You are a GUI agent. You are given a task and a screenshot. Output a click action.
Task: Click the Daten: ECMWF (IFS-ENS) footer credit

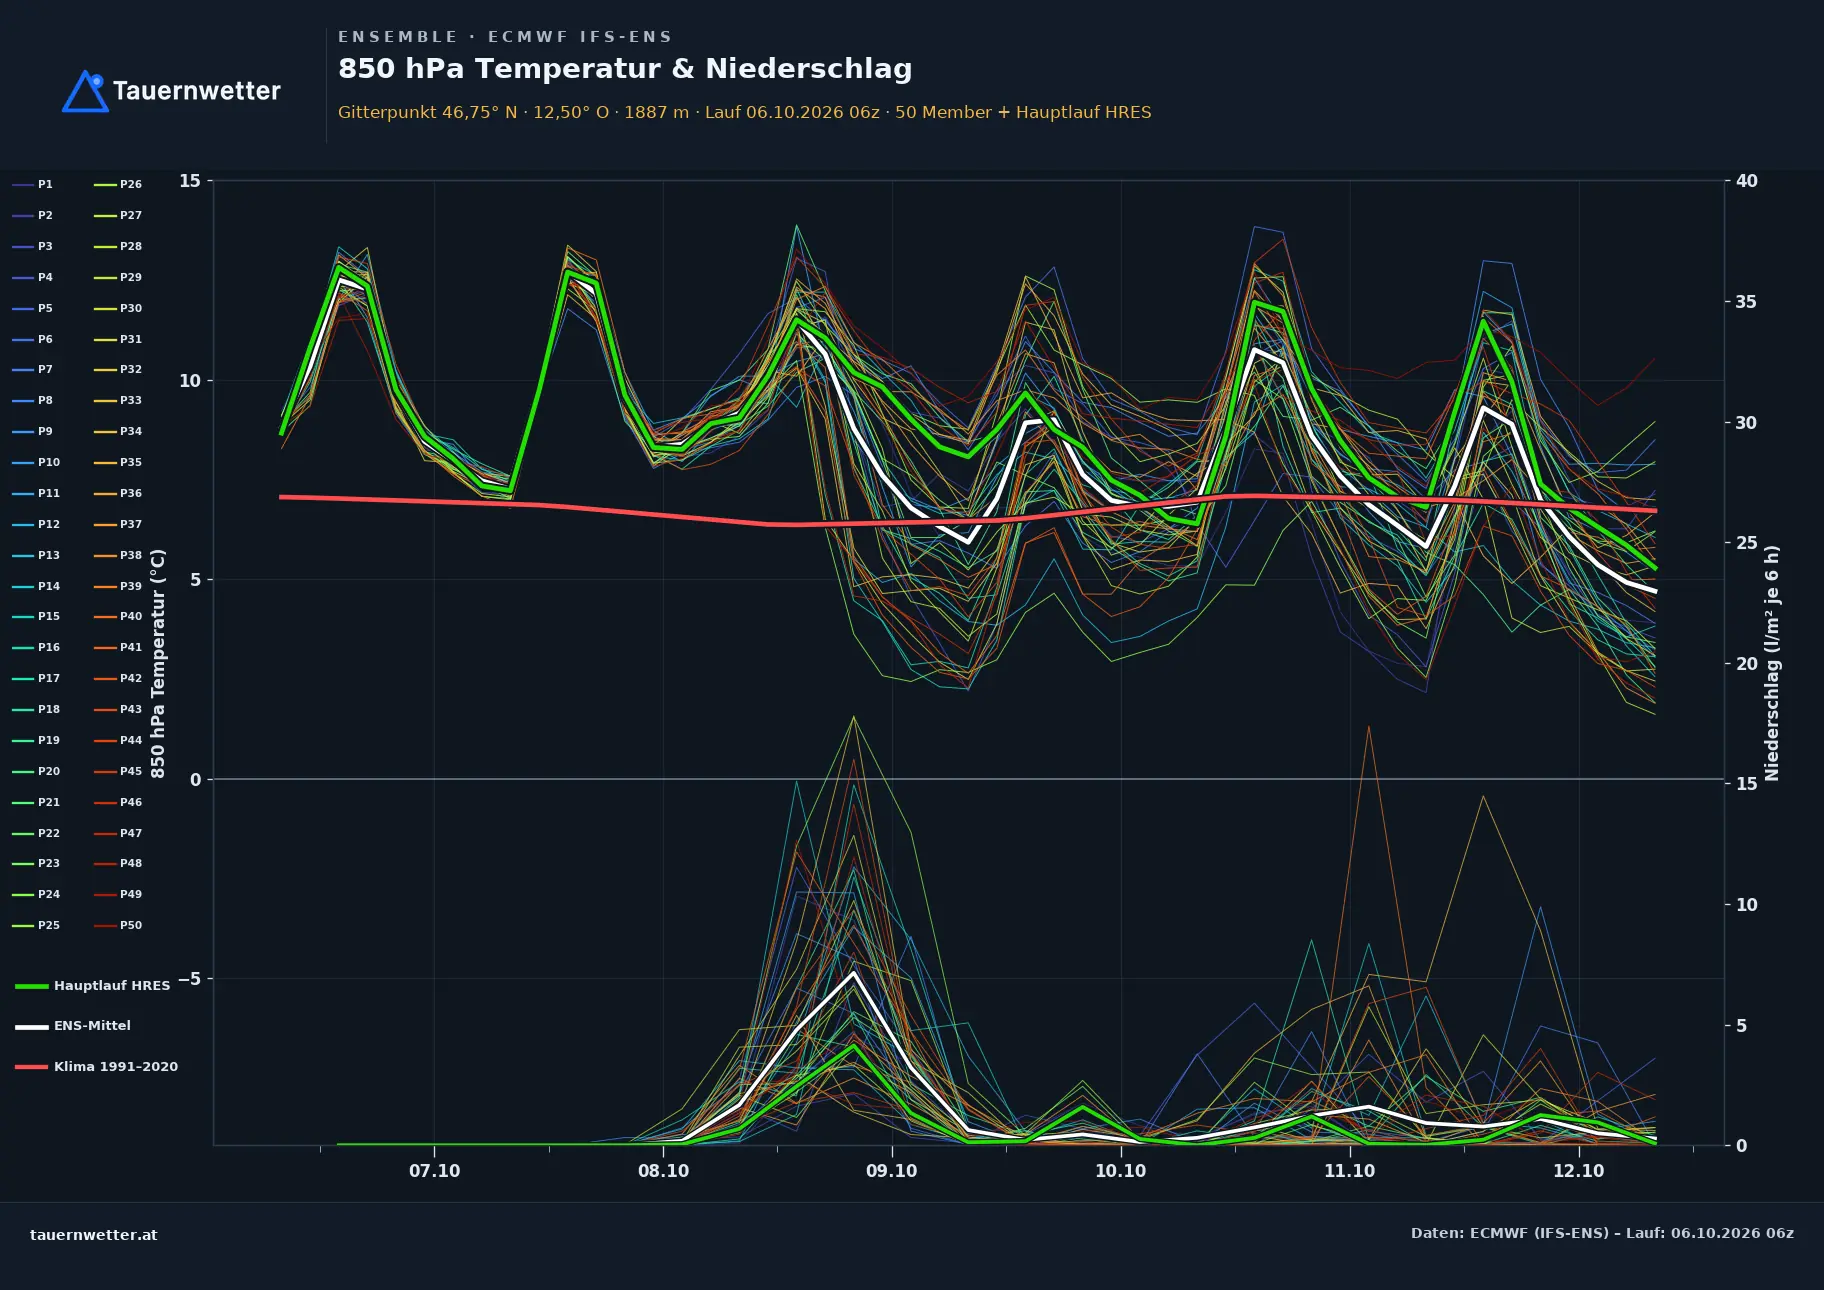click(1602, 1233)
